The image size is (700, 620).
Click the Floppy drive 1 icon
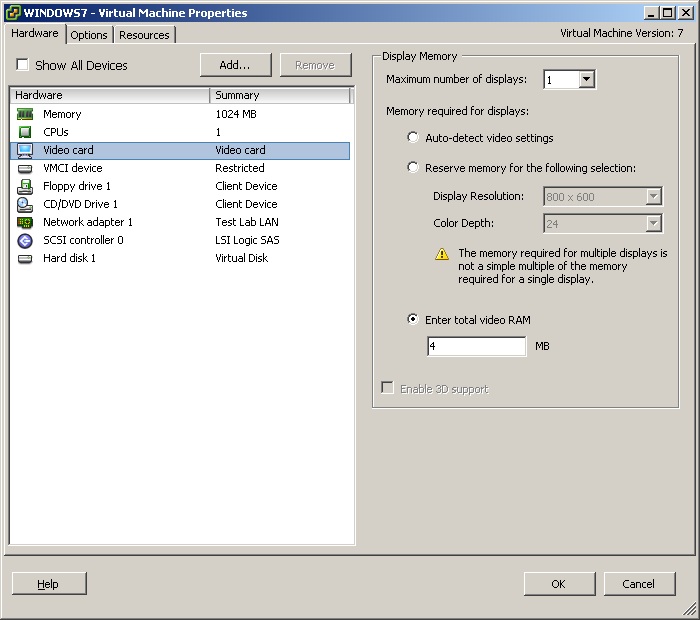click(25, 187)
